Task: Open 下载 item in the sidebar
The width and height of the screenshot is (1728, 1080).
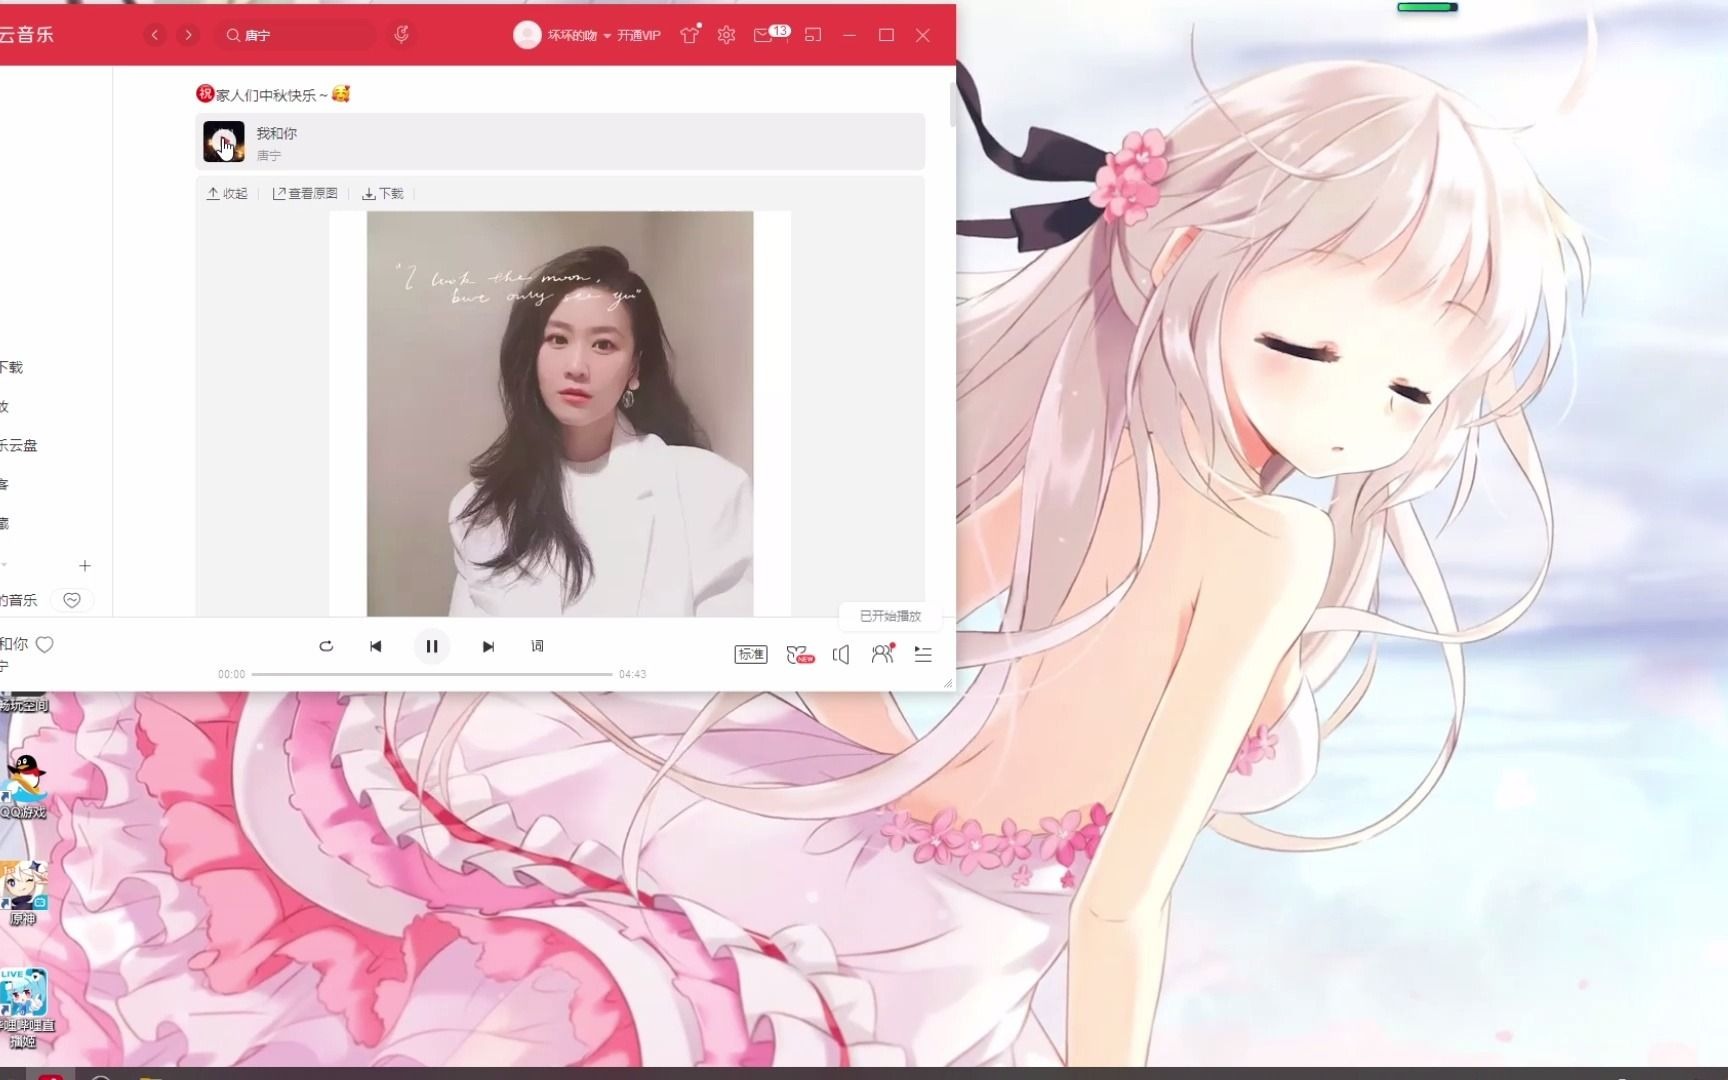Action: [x=12, y=367]
